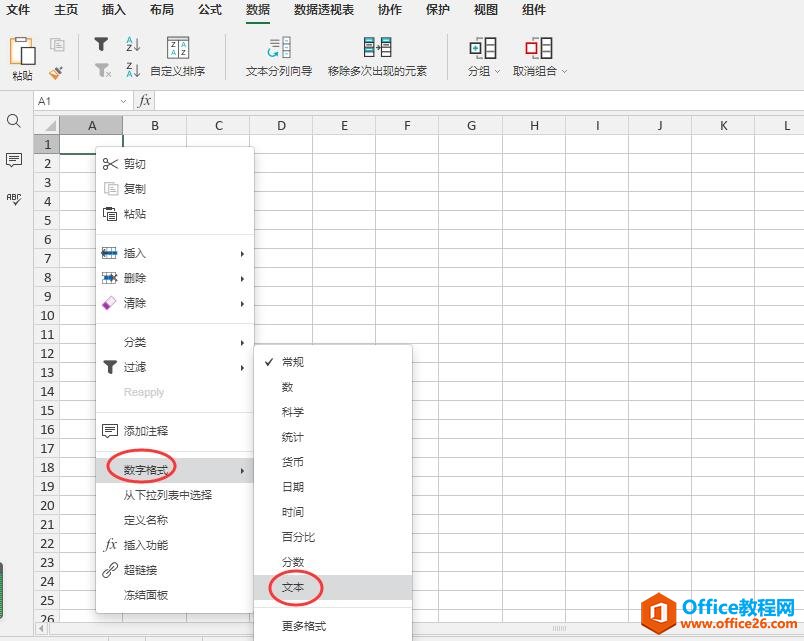The width and height of the screenshot is (804, 641).
Task: Click Define Name (定义名称) entry
Action: 175,520
